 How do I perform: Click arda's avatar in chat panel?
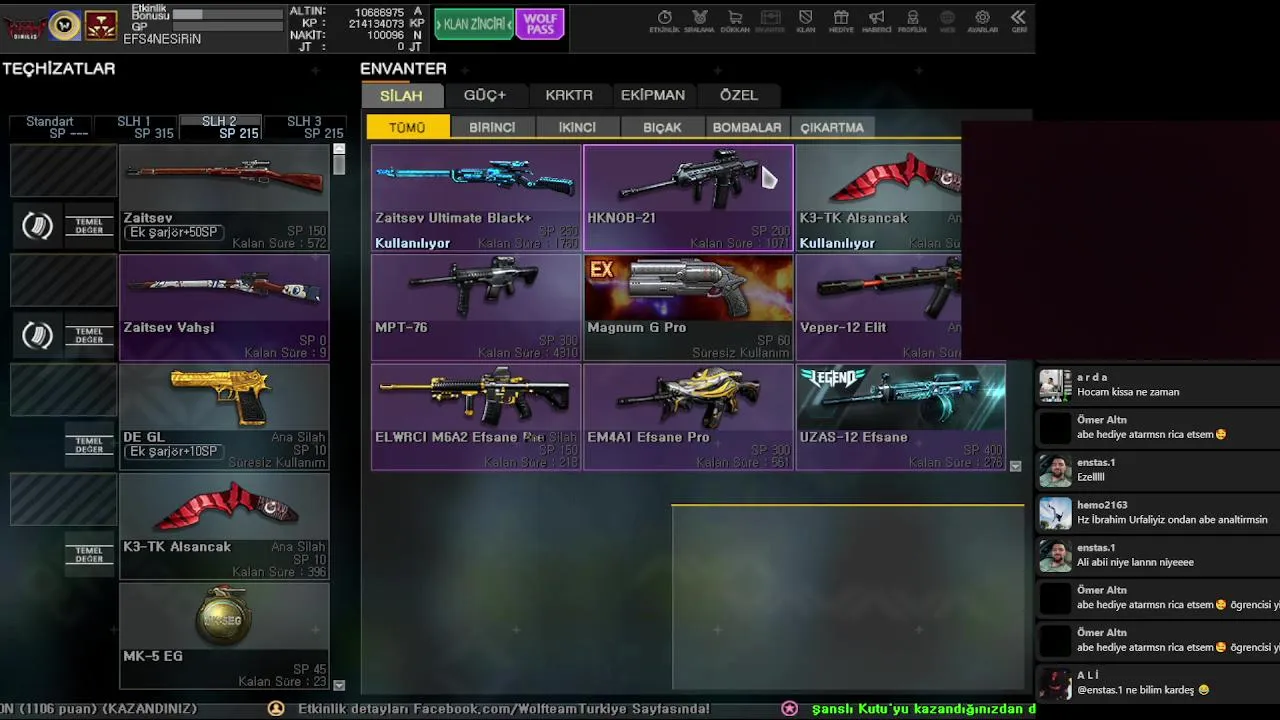1055,385
